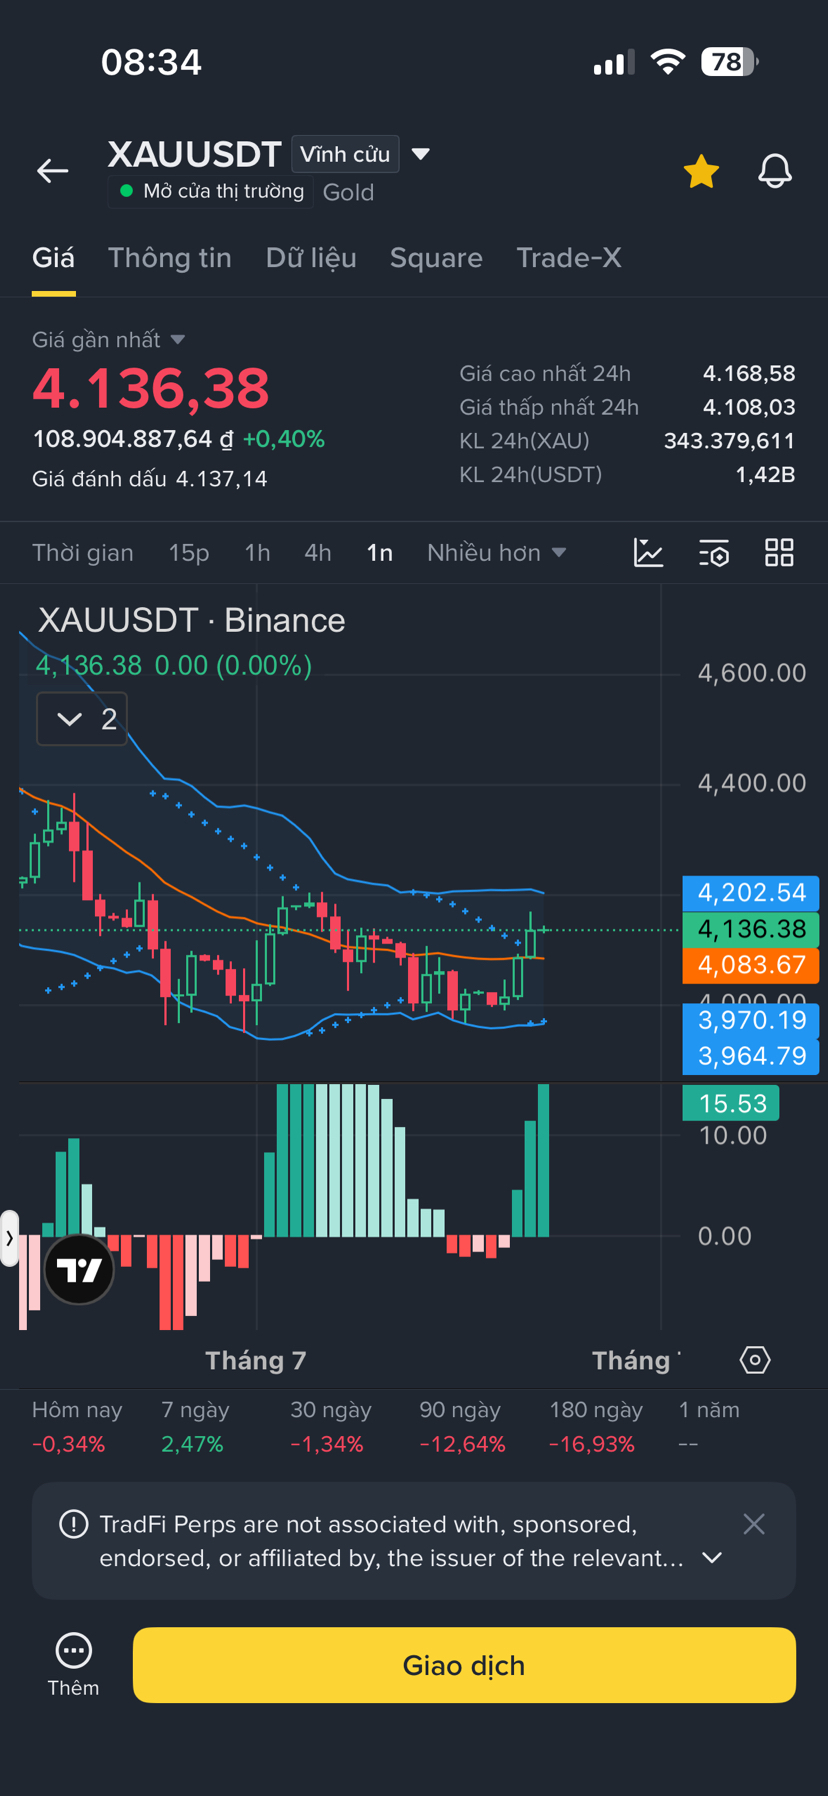Tap the XAUUSDT · Binance chart title

(191, 620)
